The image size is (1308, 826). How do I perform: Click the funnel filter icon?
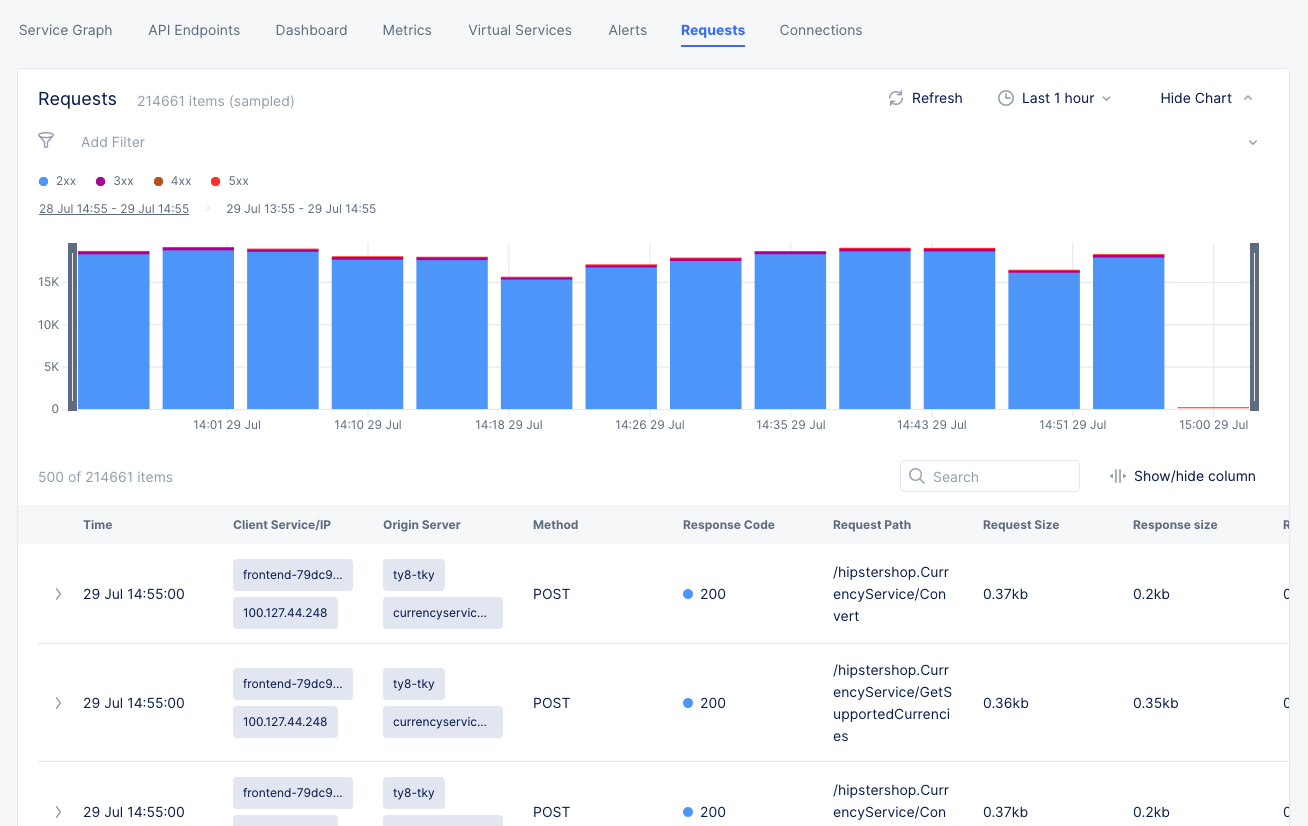(x=46, y=141)
